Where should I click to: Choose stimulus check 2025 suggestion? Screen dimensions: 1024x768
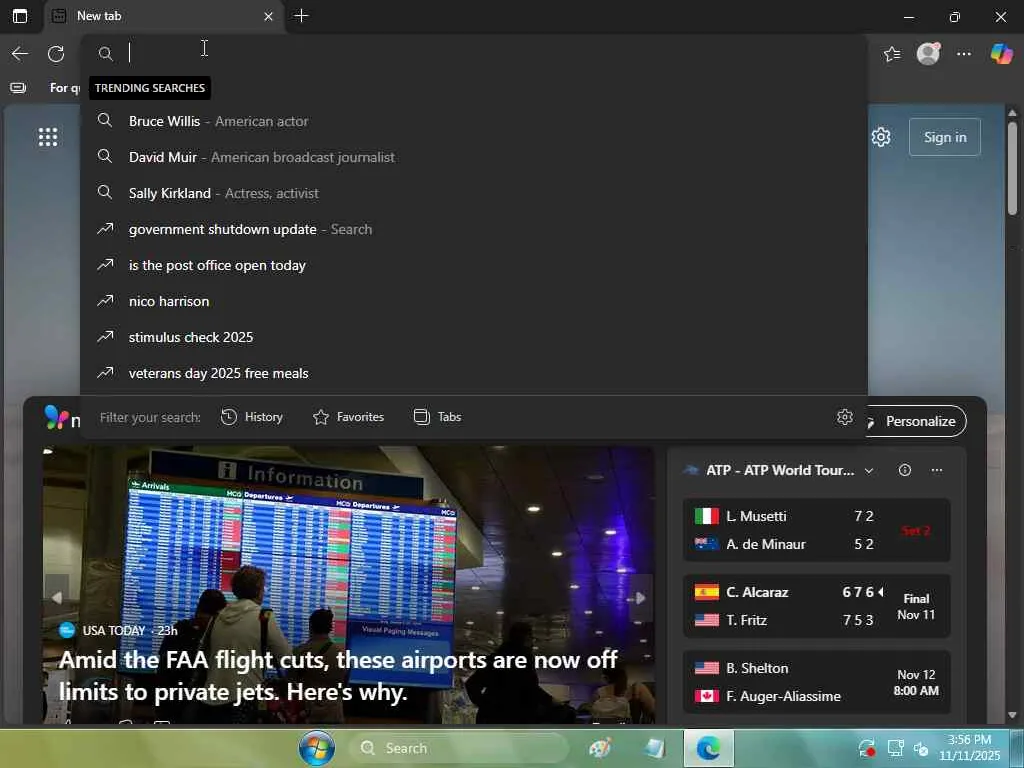474,336
